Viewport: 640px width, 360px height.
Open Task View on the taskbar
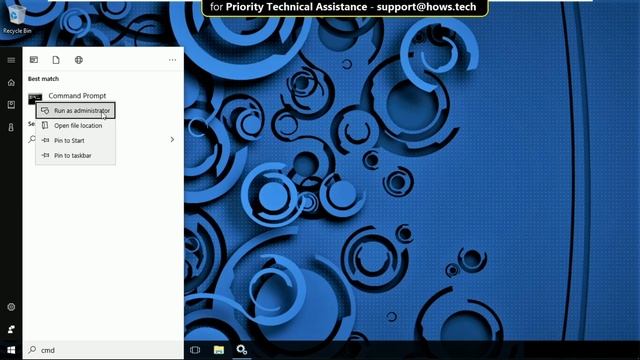(x=195, y=350)
